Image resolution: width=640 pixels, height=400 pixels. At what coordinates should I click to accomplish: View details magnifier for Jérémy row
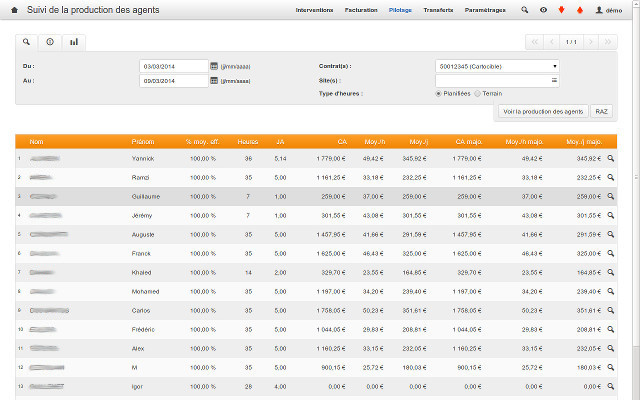click(611, 216)
